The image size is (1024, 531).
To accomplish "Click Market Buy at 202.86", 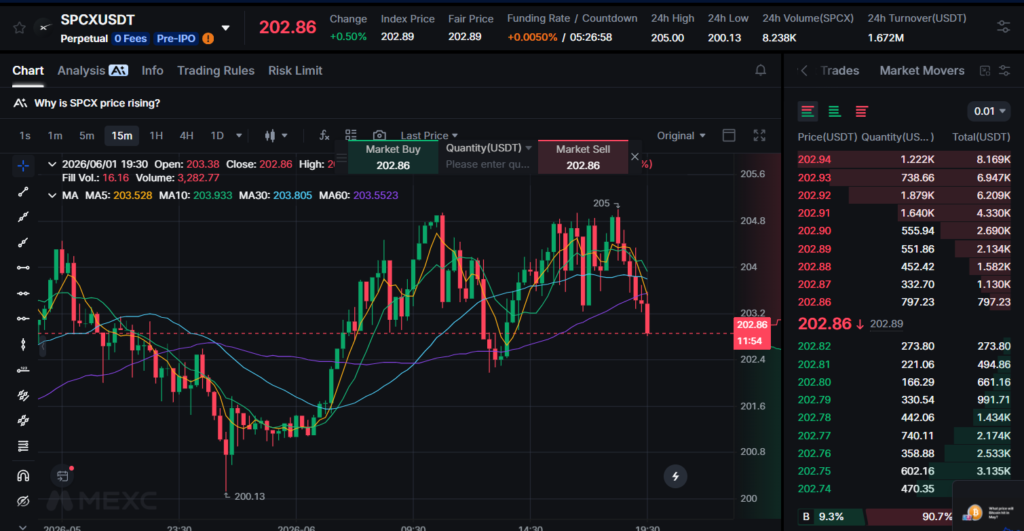I will click(393, 157).
